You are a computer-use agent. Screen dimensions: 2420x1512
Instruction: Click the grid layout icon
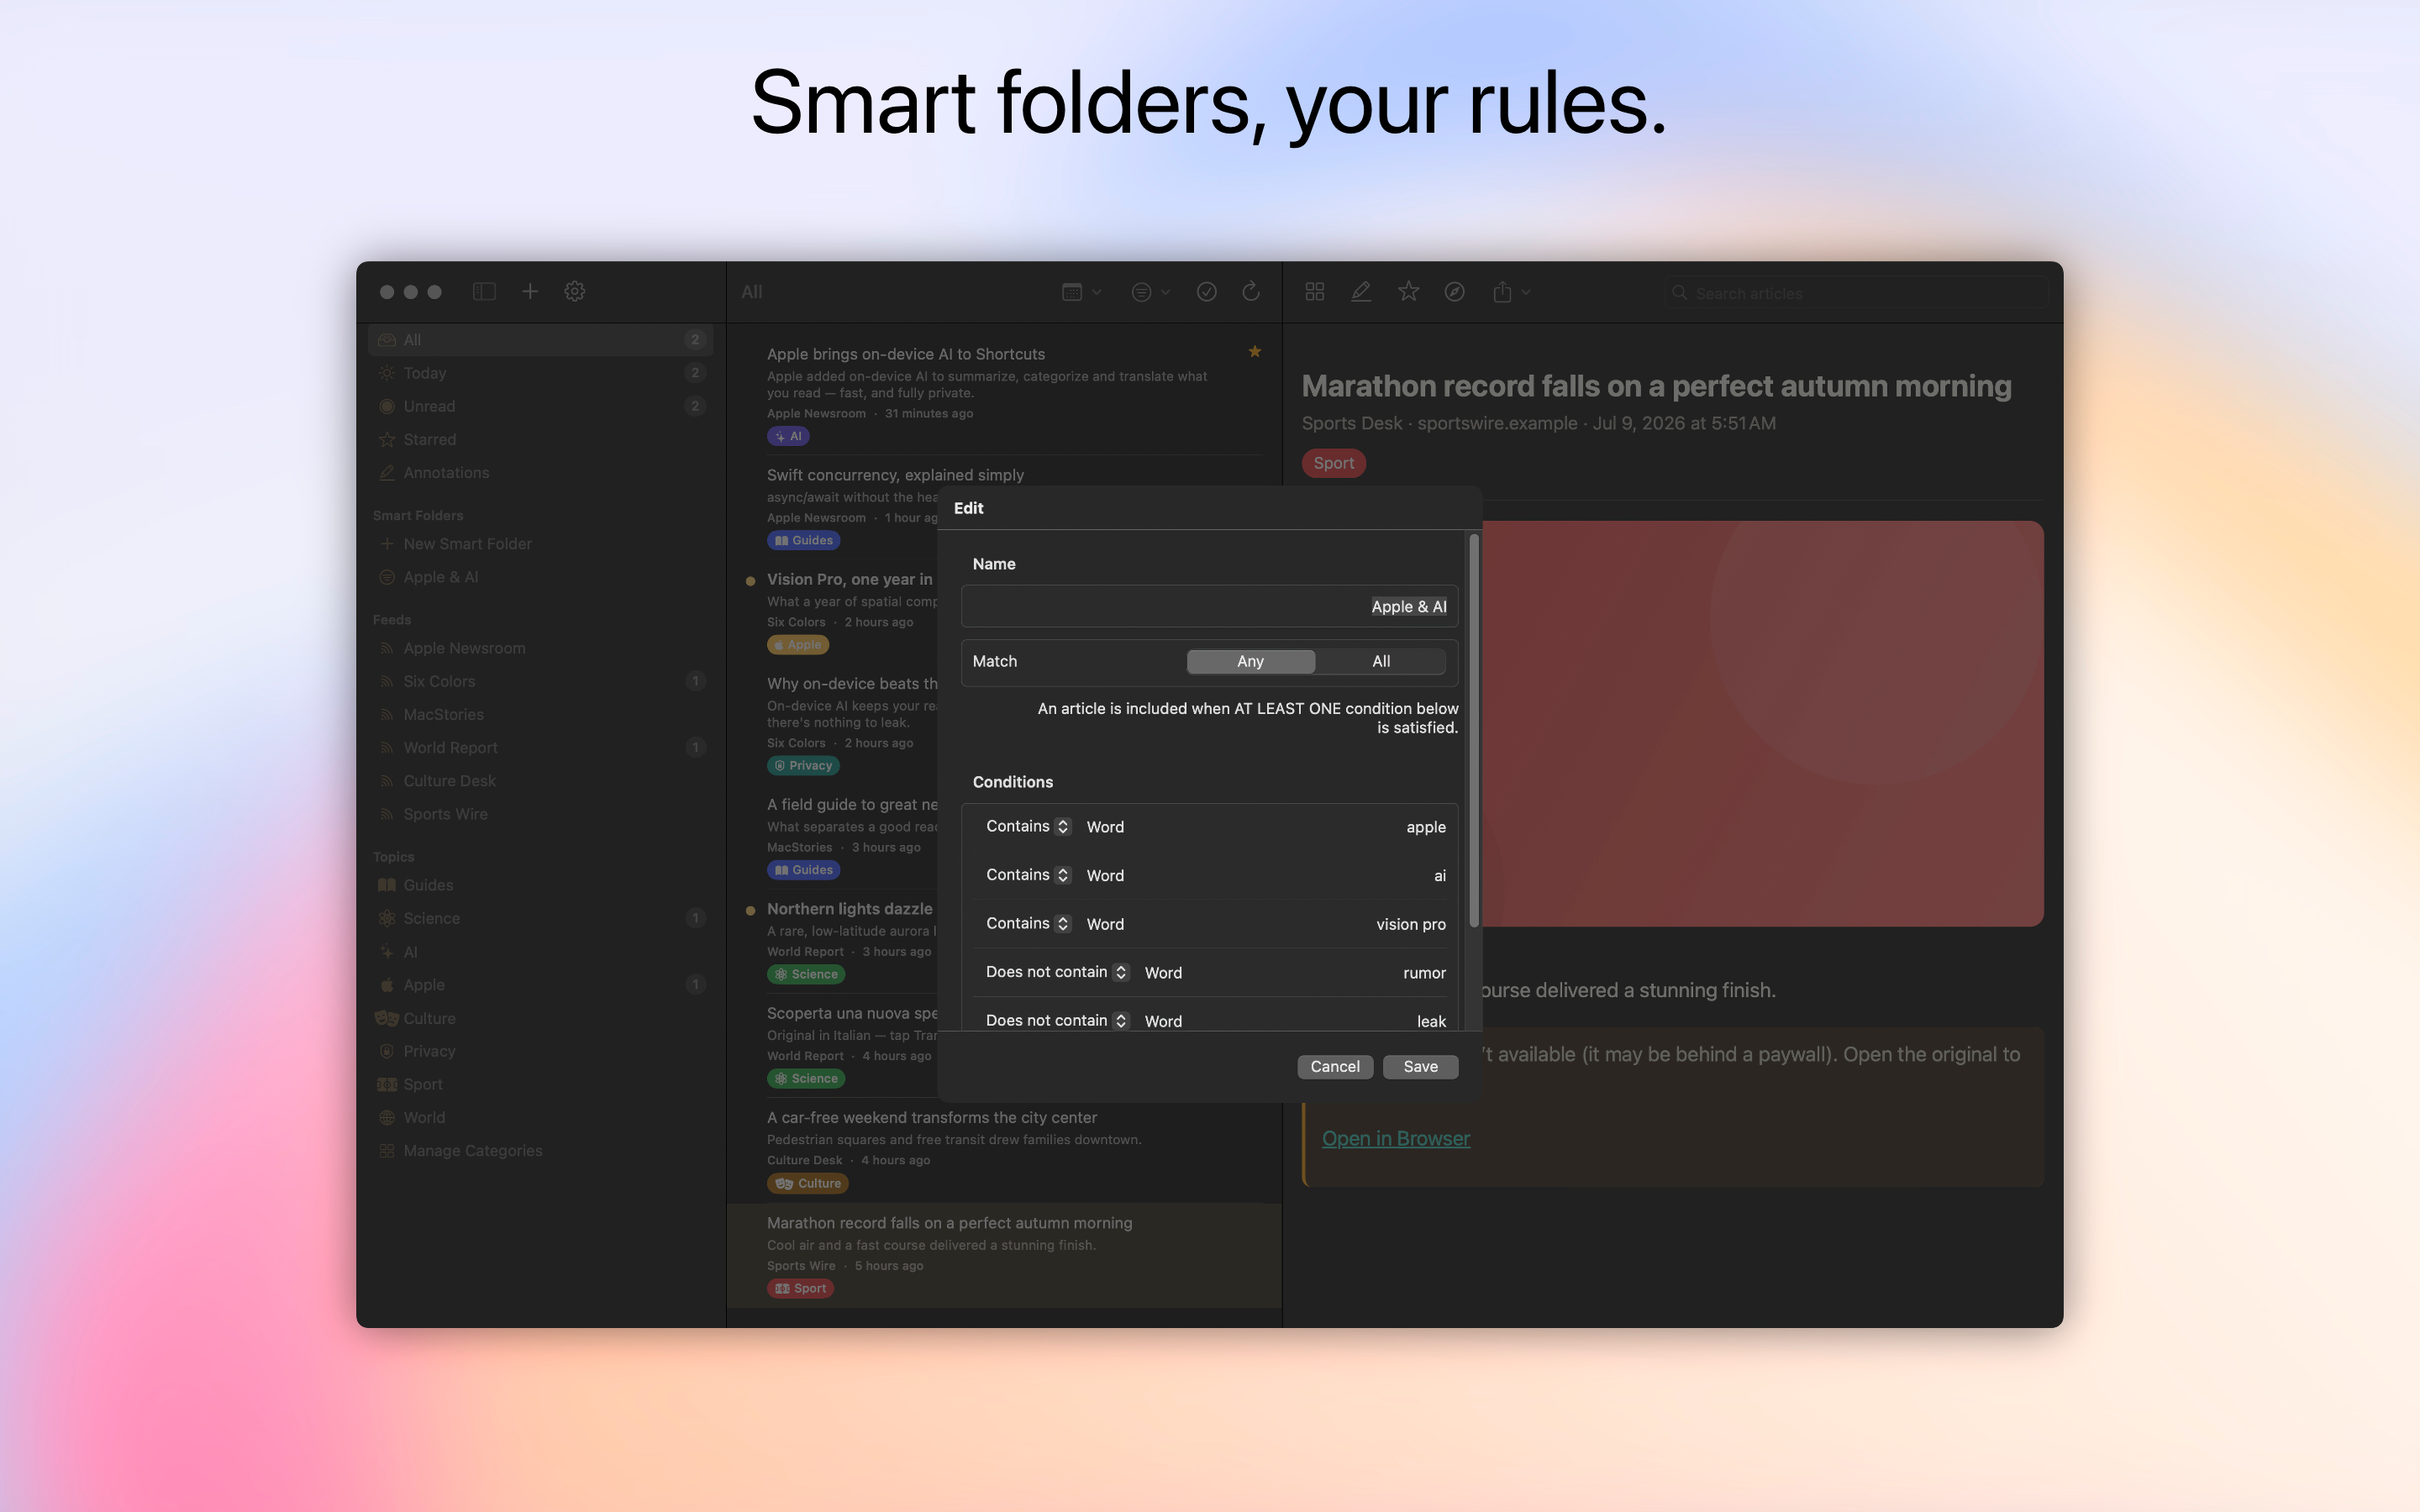click(x=1315, y=292)
